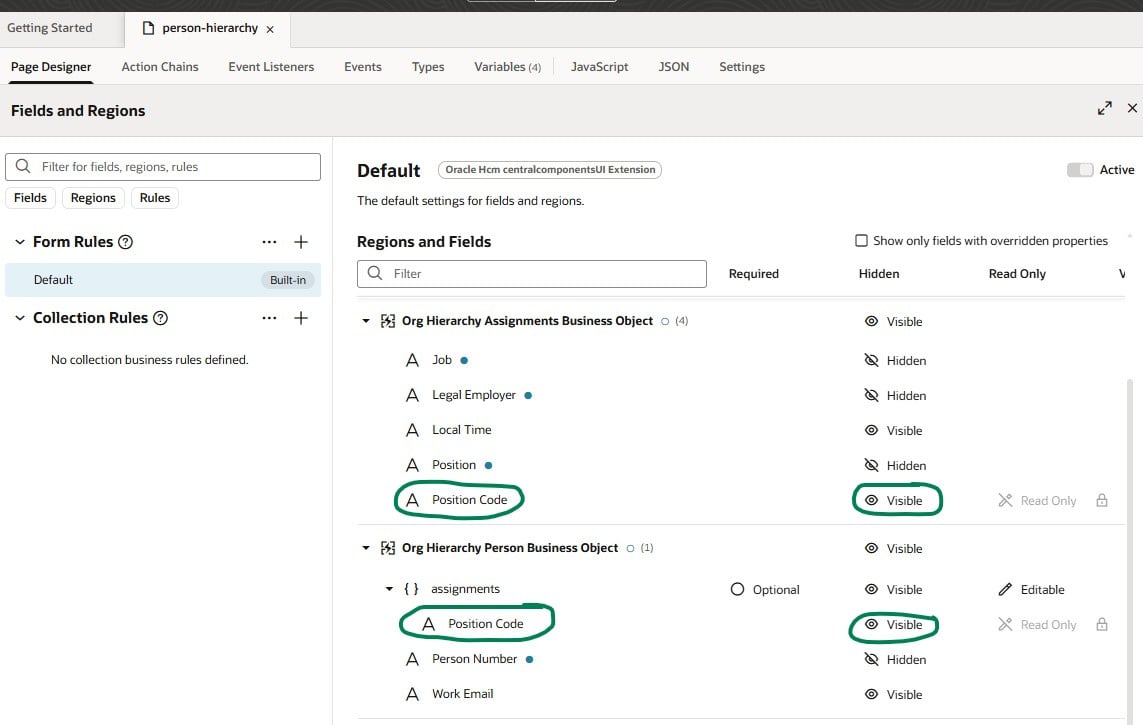Switch to the Events tab

click(363, 66)
